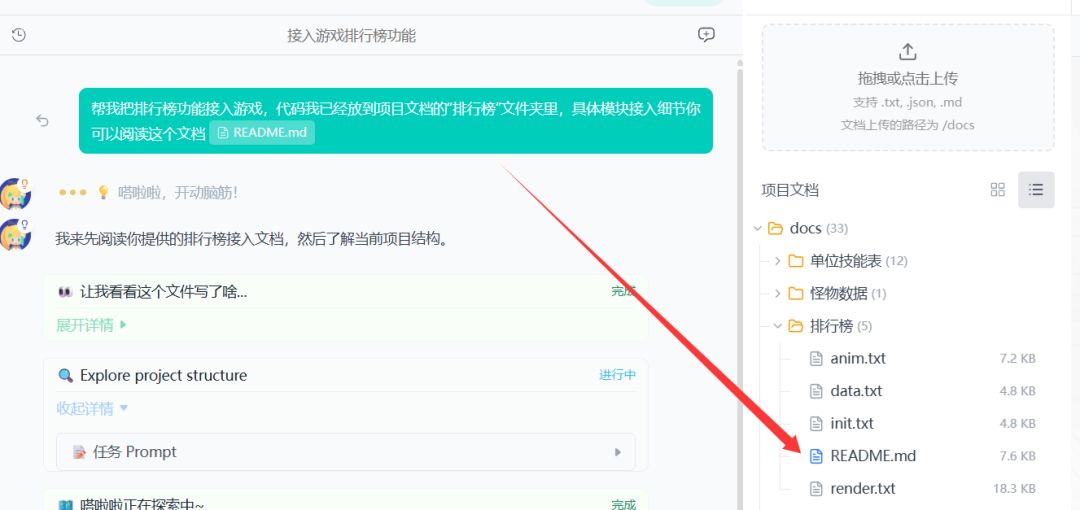Expand the 怪物数据 folder chevron
The width and height of the screenshot is (1080, 510).
pos(778,293)
